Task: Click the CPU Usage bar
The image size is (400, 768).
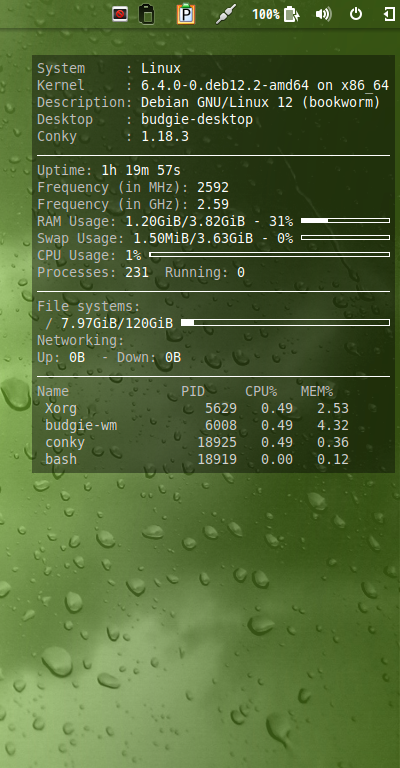Action: tap(269, 255)
